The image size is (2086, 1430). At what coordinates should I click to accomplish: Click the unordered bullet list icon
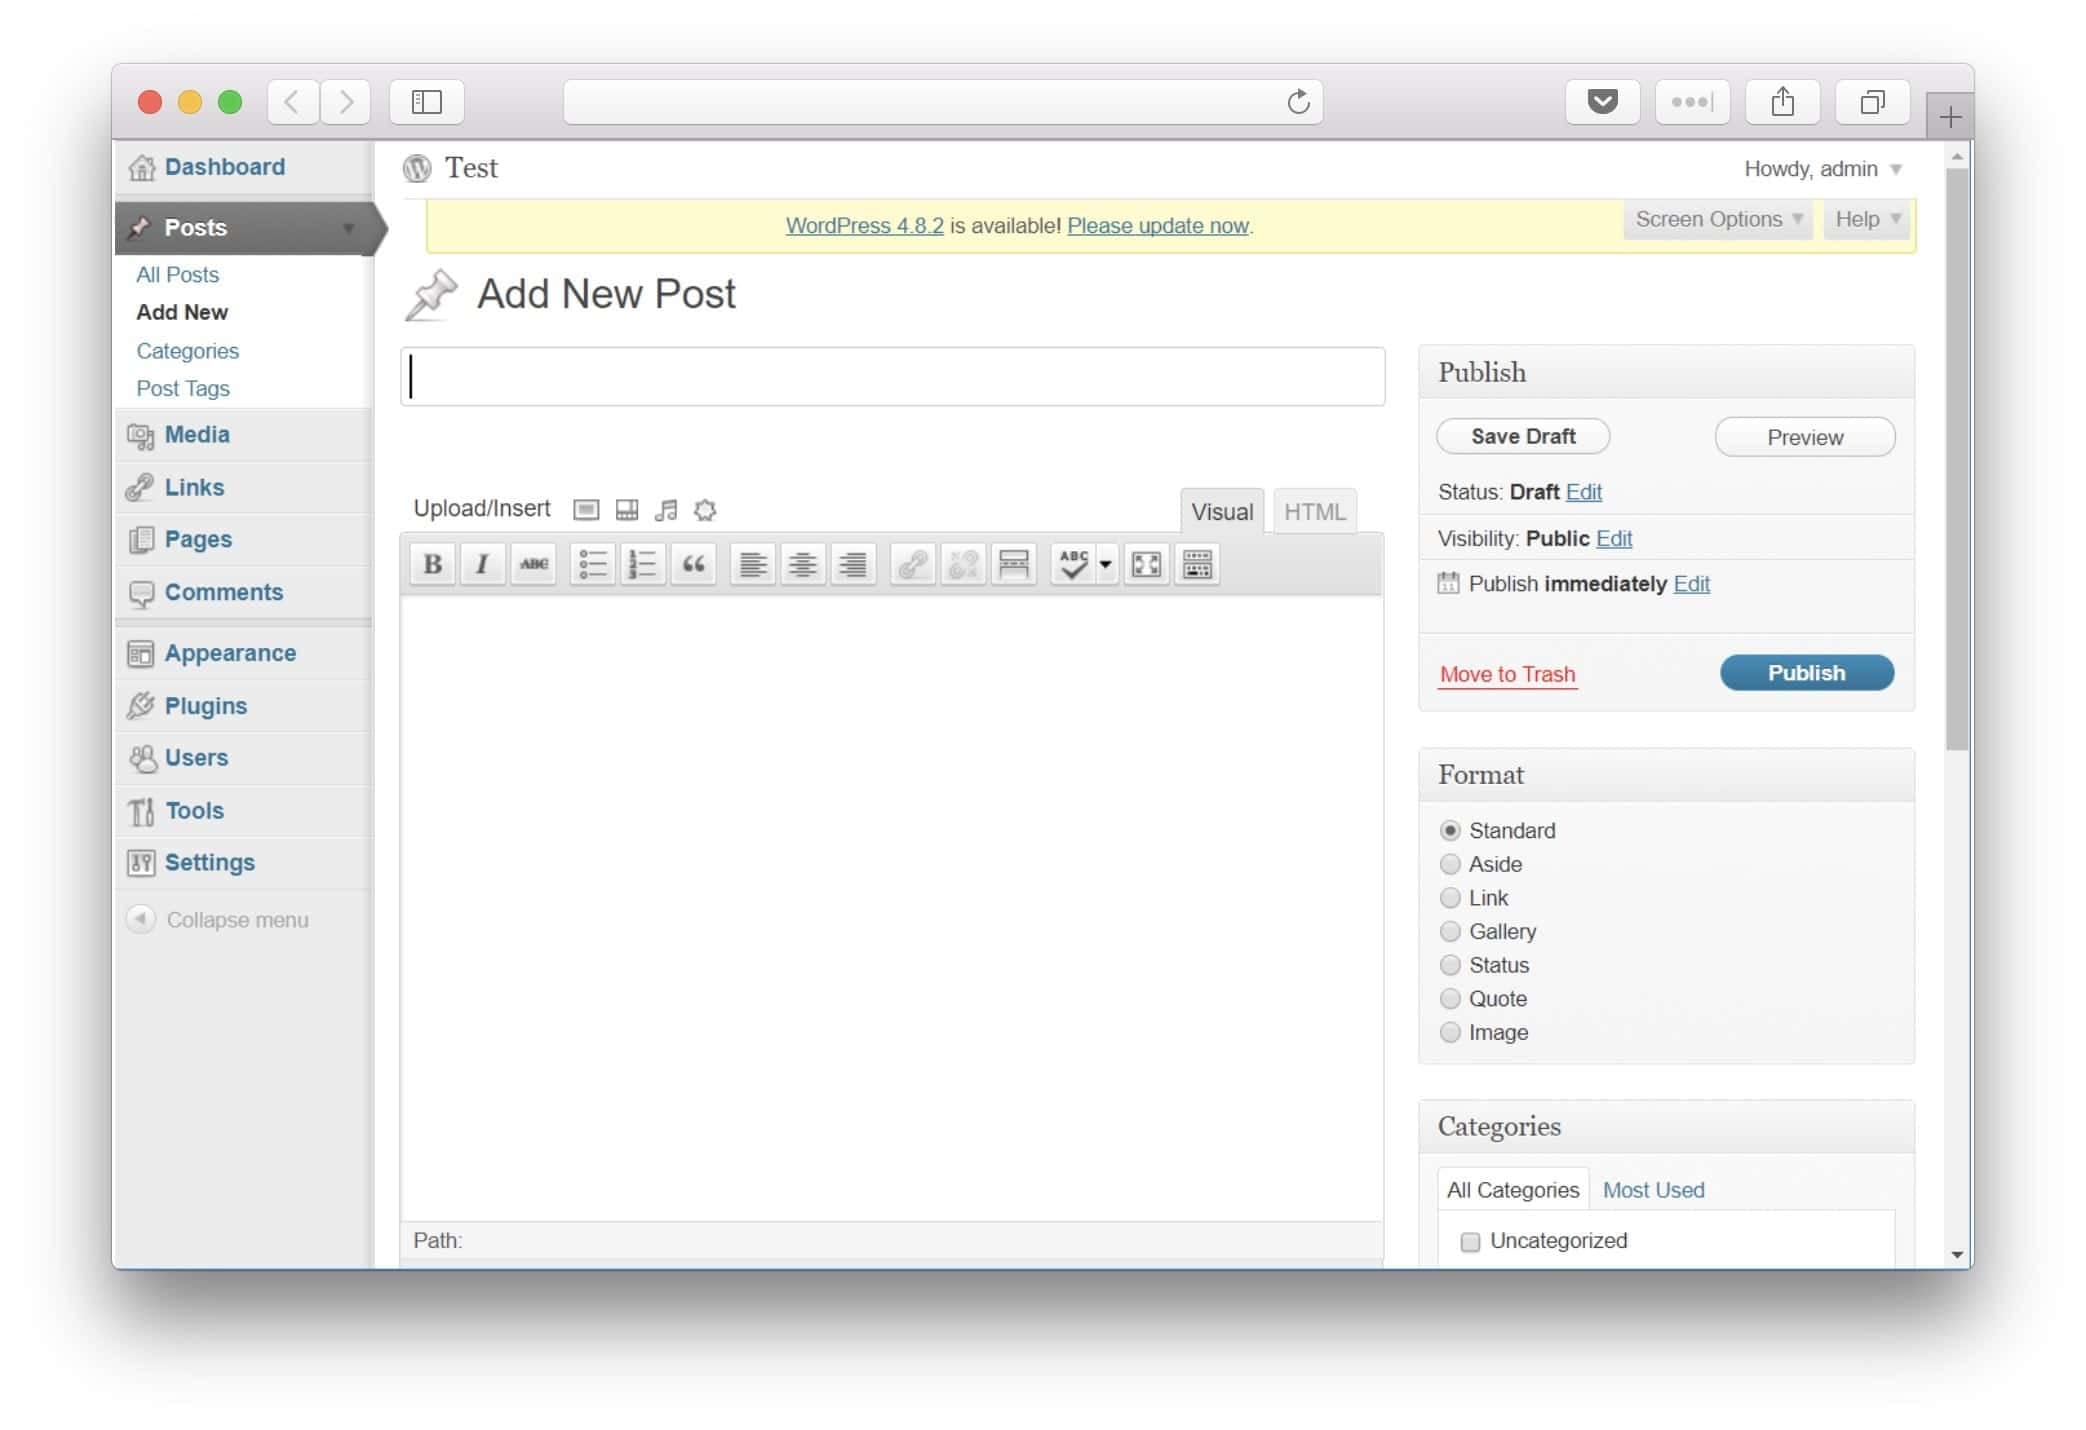pos(592,565)
